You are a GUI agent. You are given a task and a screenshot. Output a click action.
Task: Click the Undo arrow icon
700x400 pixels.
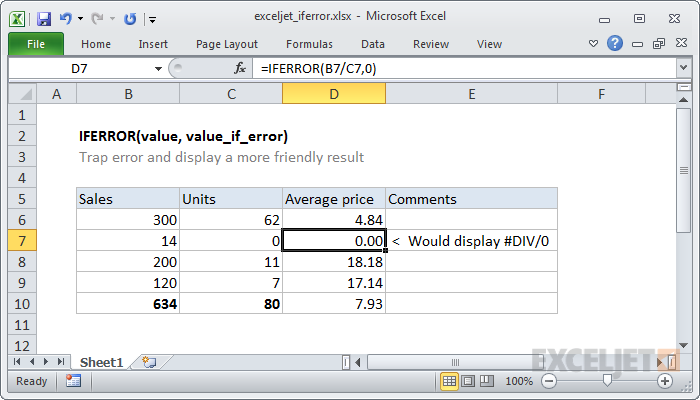click(x=66, y=18)
